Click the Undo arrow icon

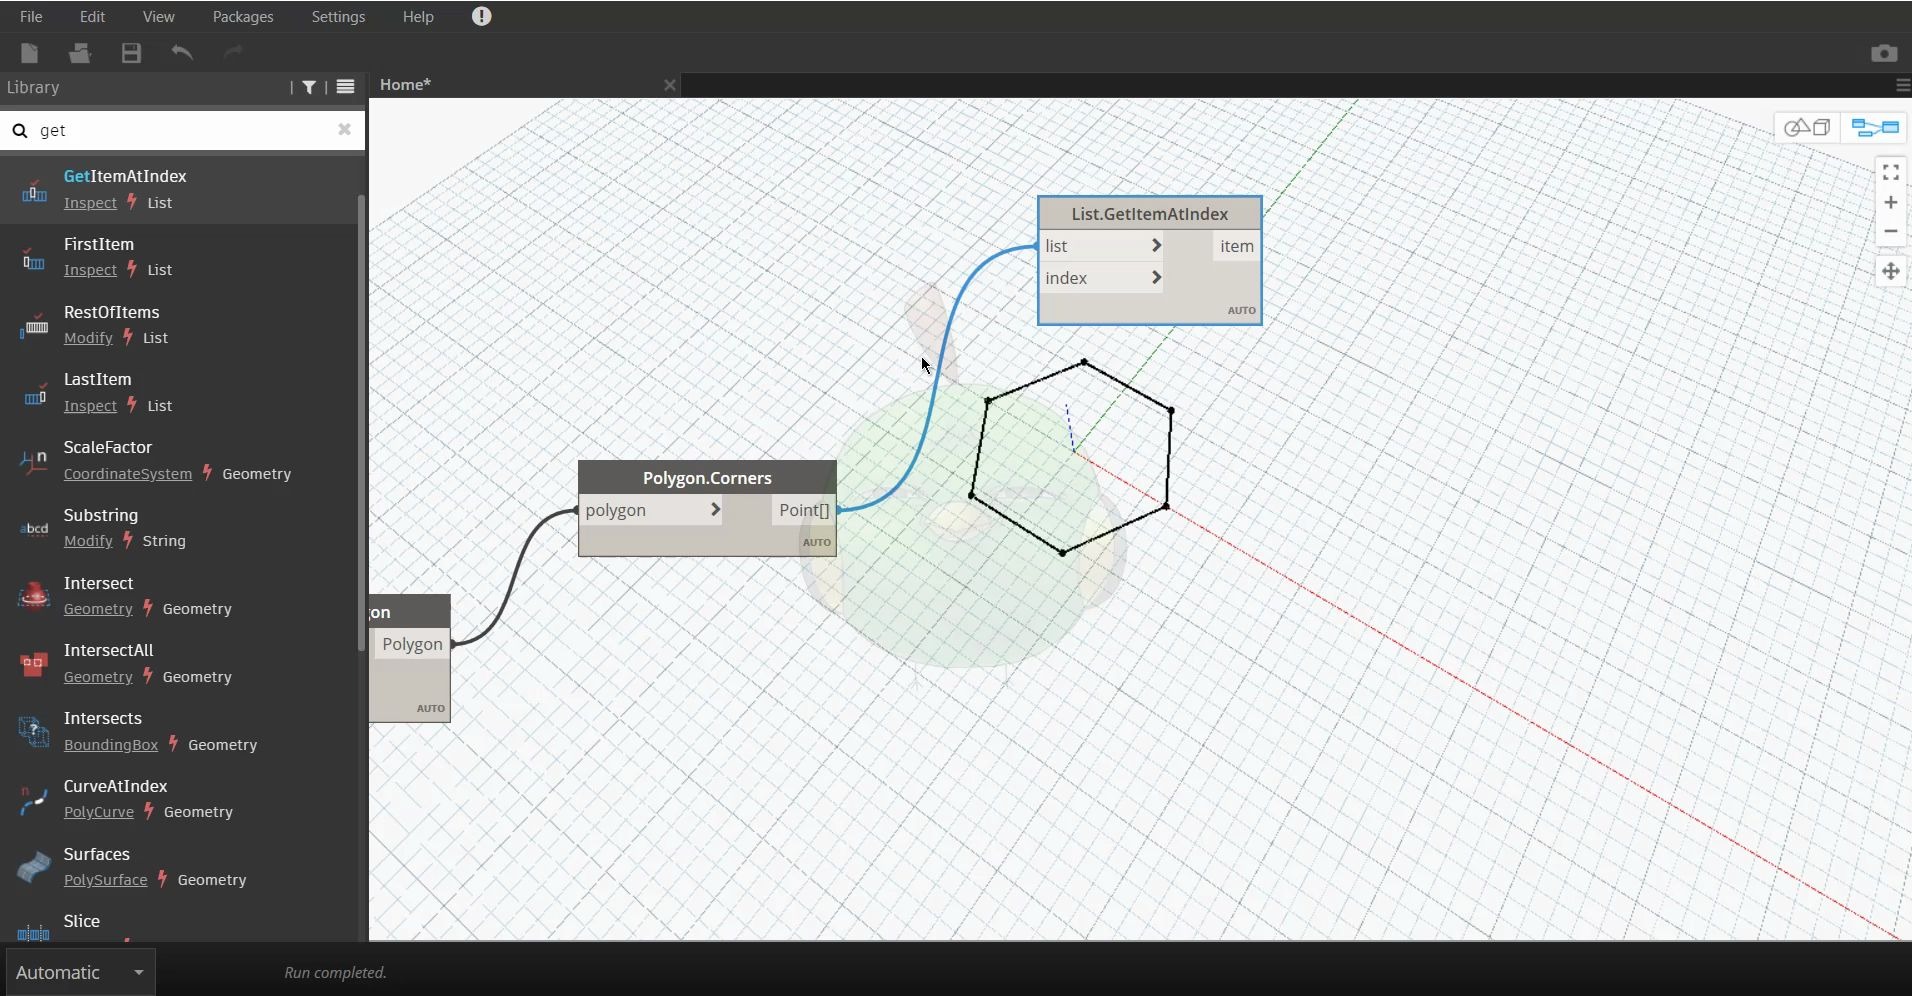(182, 53)
